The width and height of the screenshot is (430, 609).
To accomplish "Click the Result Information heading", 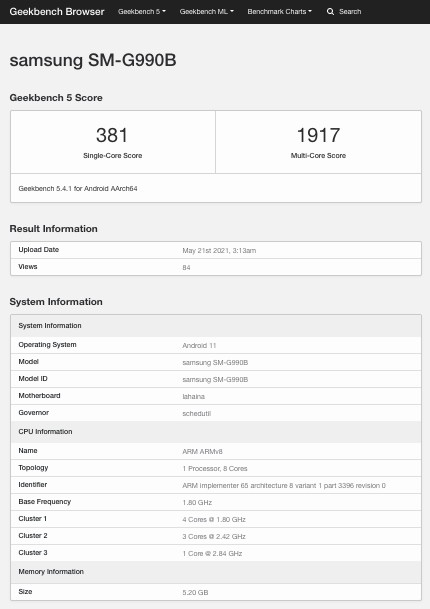I will 54,229.
